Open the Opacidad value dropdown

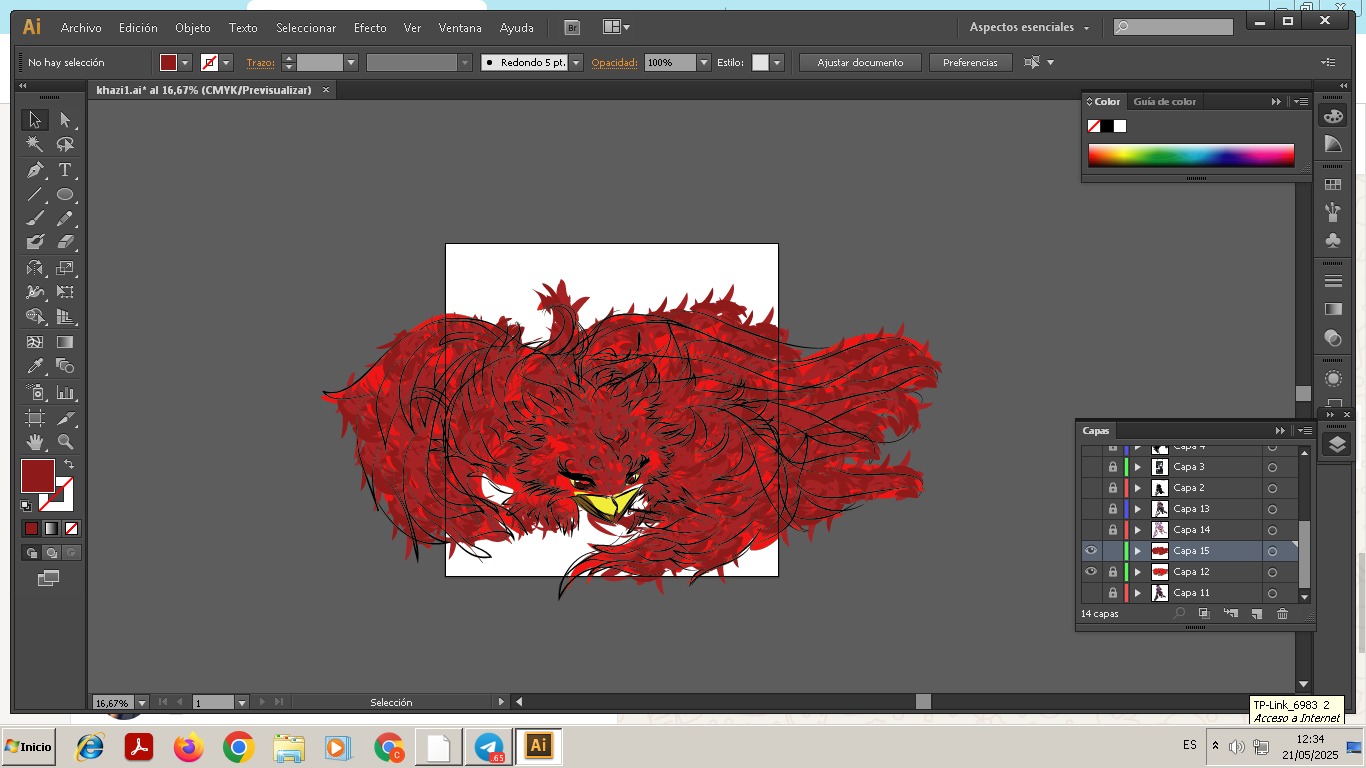704,62
